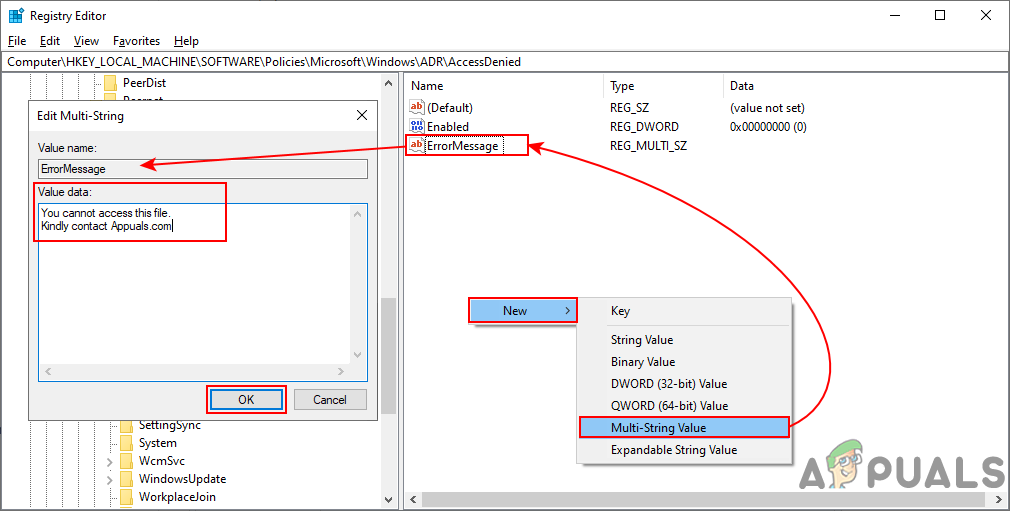
Task: Choose Multi-String Value option
Action: coord(684,427)
